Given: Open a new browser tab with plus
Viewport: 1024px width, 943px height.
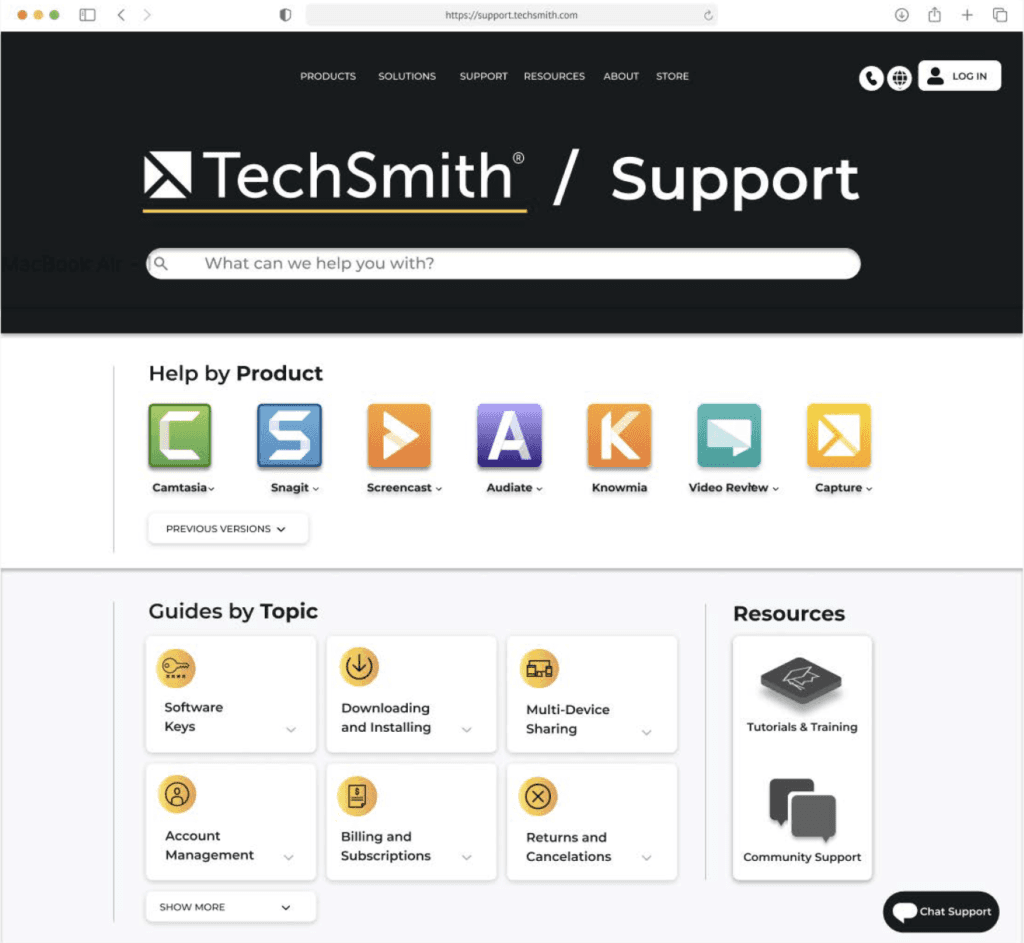Looking at the screenshot, I should click(967, 14).
